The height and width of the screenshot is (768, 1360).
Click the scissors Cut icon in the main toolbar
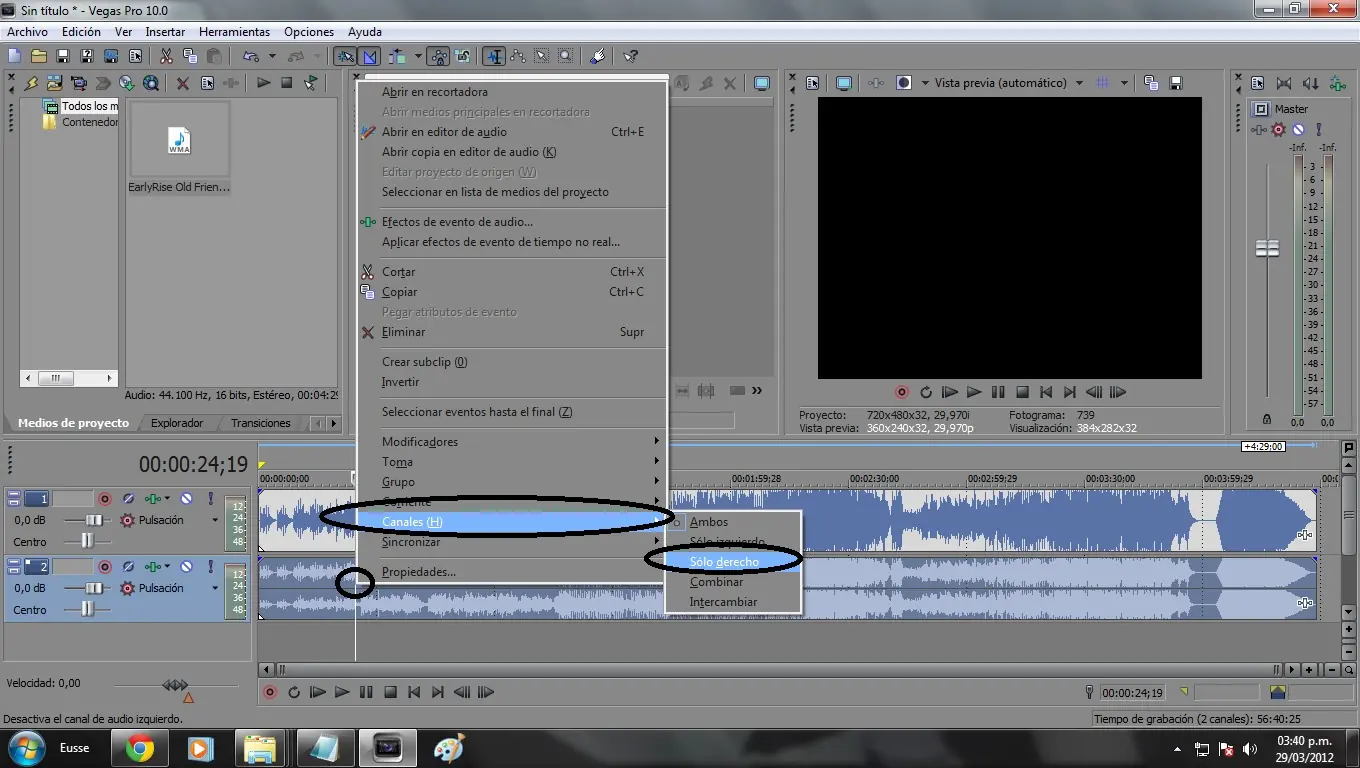(x=166, y=56)
